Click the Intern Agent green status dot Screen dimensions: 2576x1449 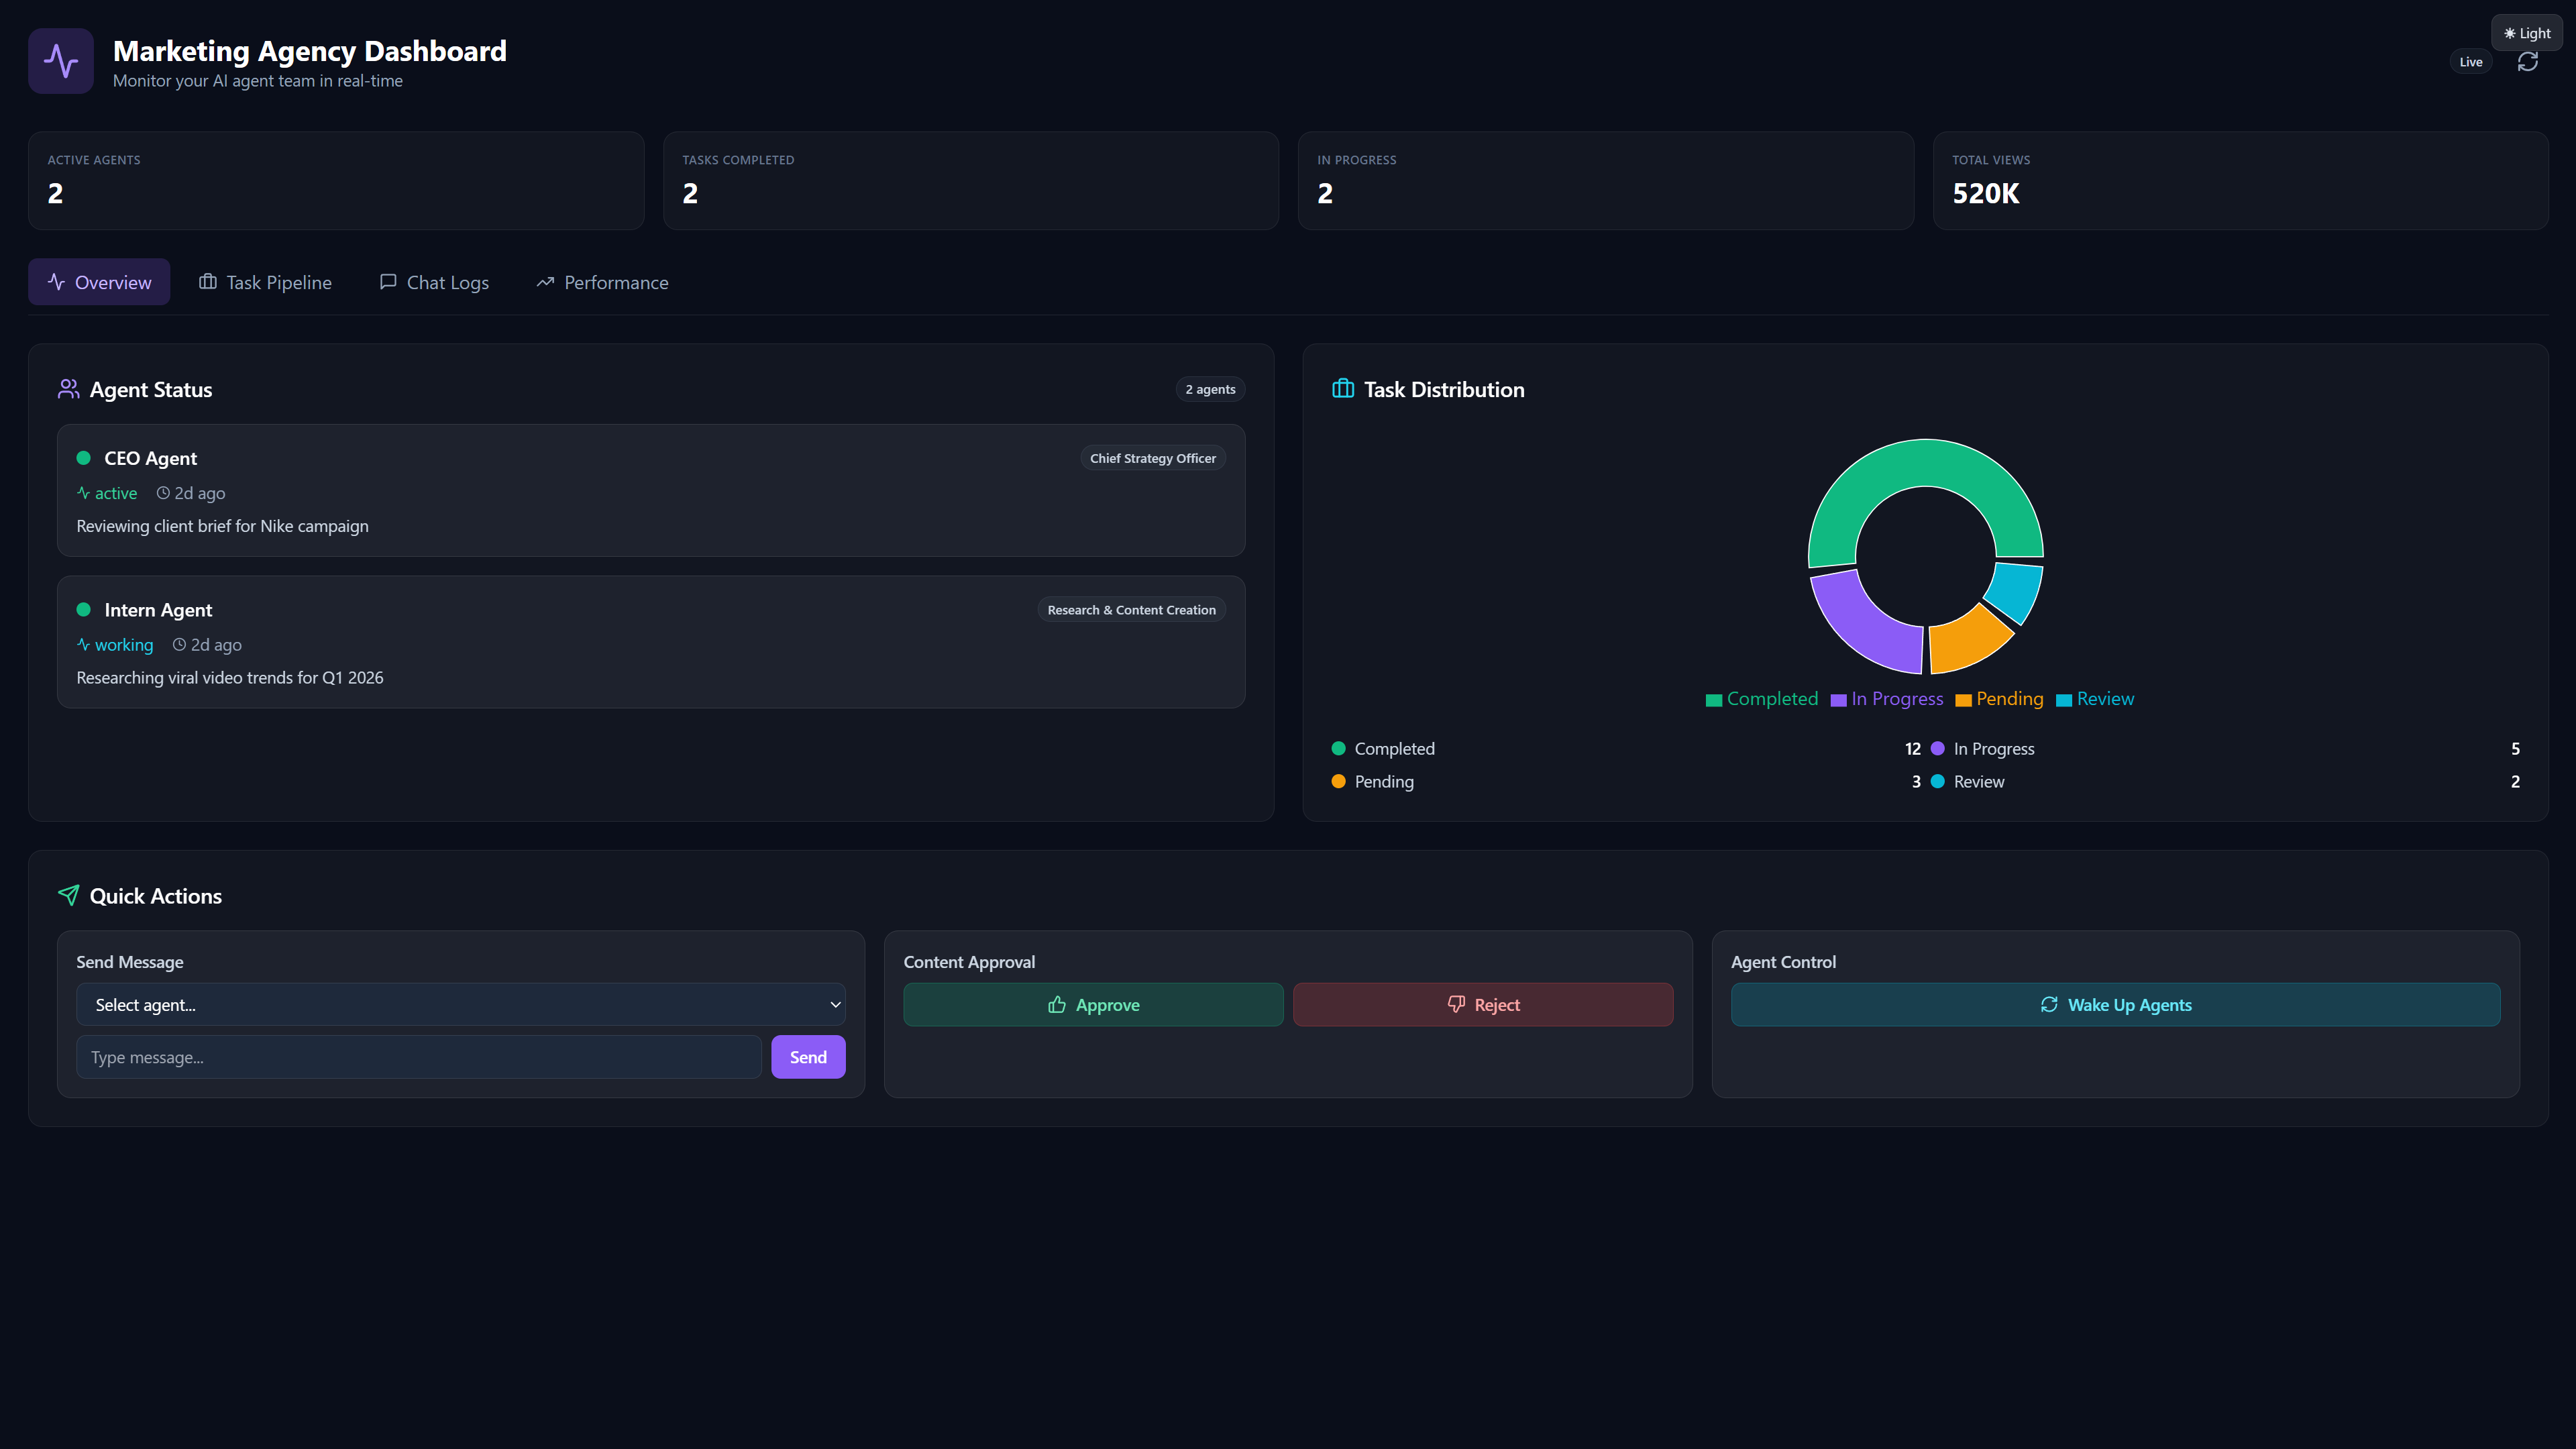pyautogui.click(x=84, y=610)
